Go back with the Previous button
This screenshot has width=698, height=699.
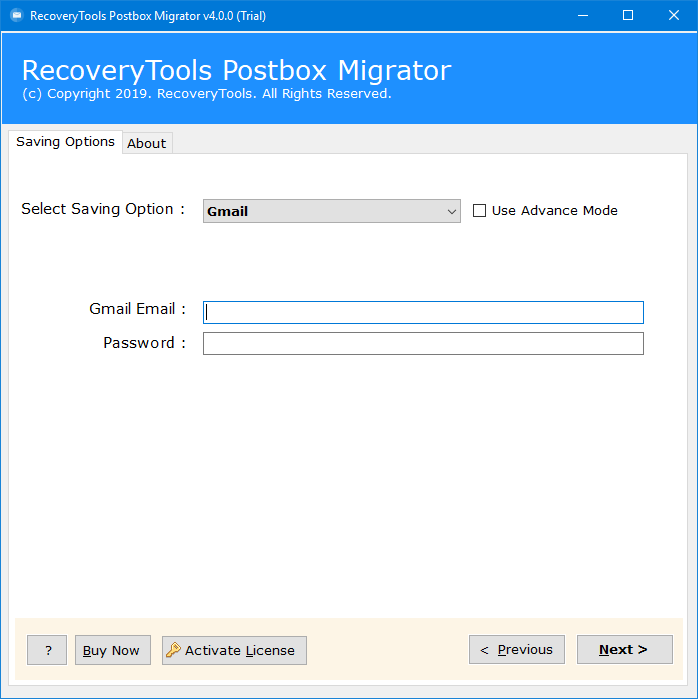[517, 650]
